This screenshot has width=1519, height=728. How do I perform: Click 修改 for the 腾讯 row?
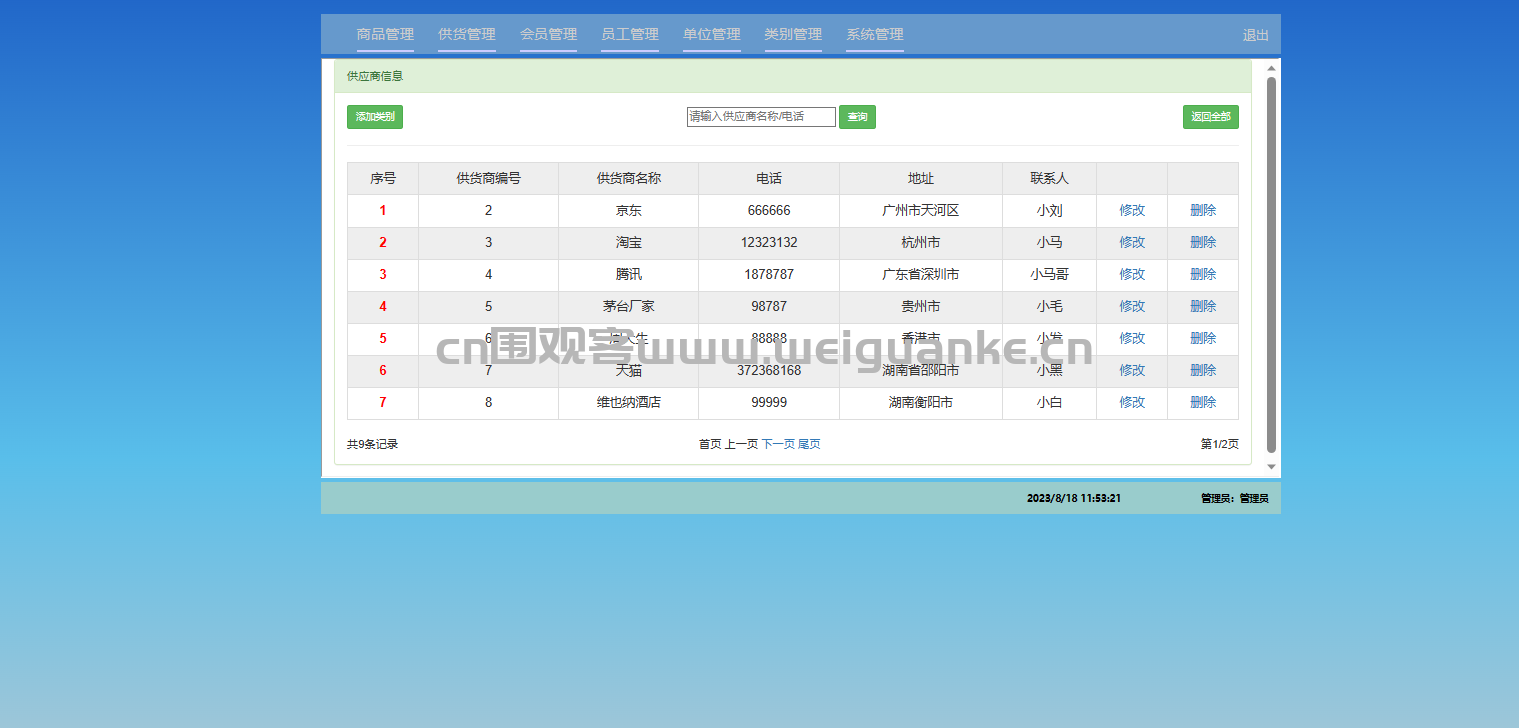pyautogui.click(x=1132, y=274)
